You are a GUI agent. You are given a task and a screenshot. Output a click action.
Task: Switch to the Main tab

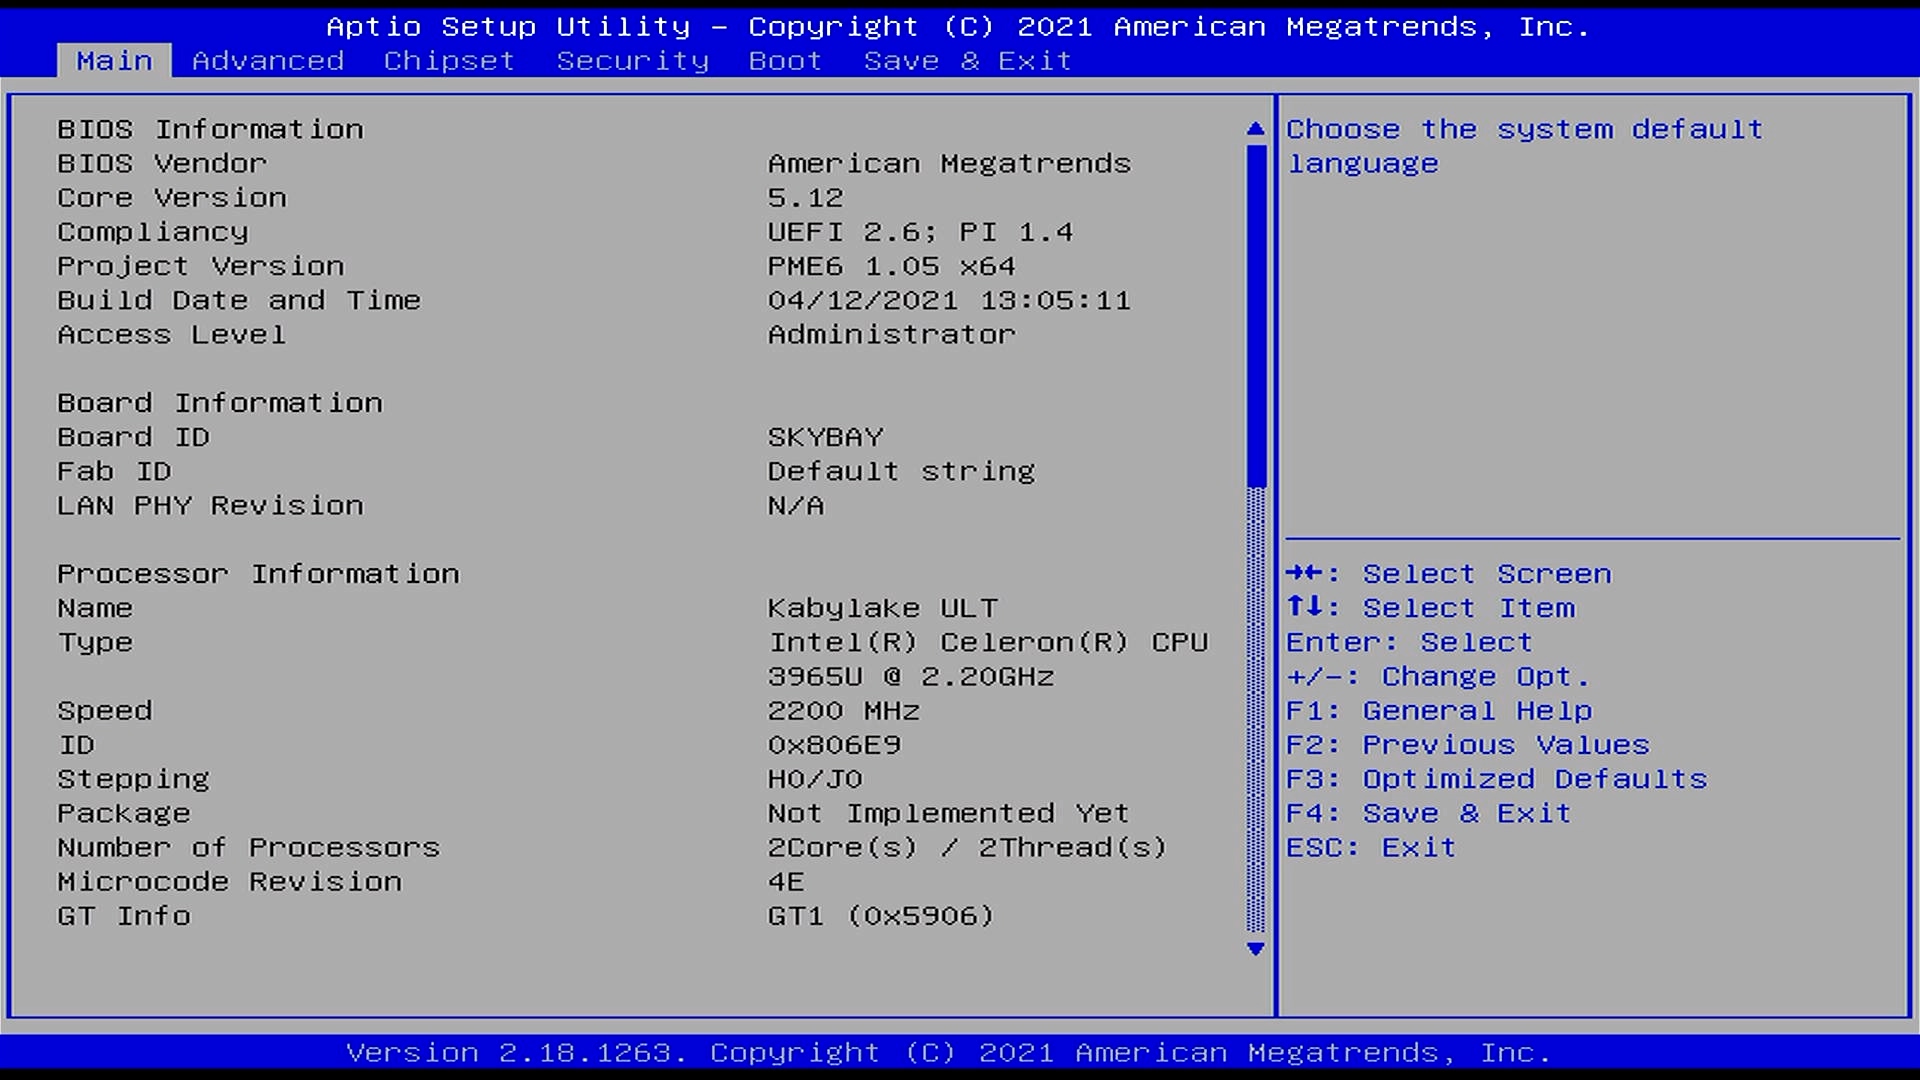point(114,61)
